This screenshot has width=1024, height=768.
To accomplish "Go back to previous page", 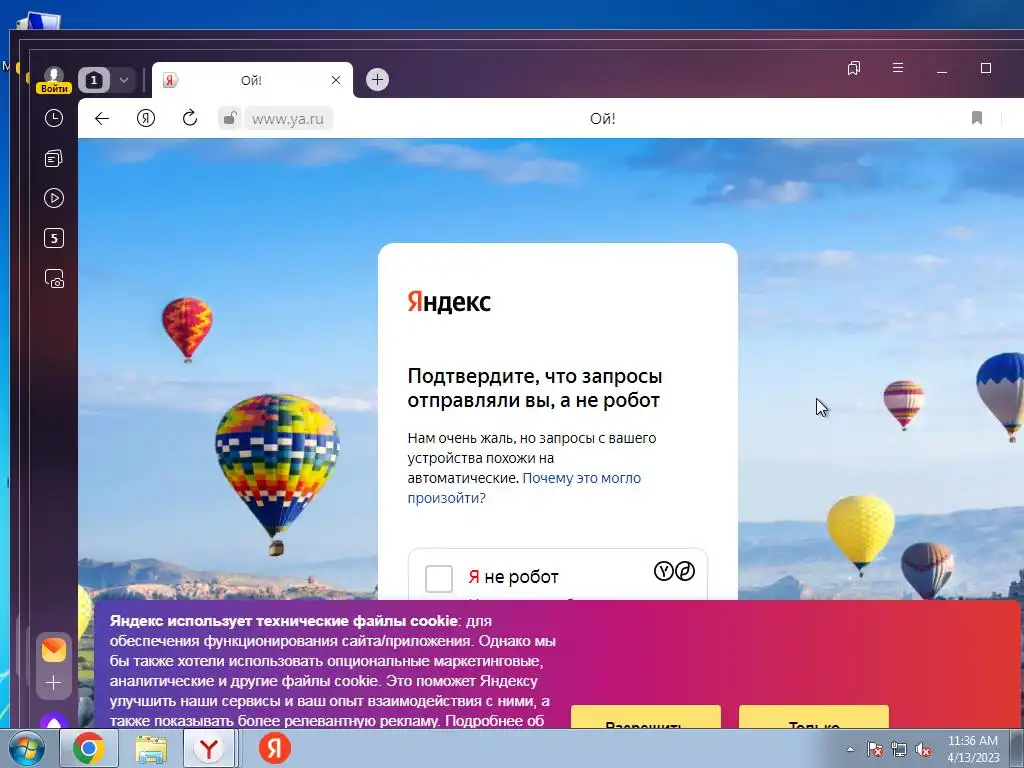I will click(102, 118).
